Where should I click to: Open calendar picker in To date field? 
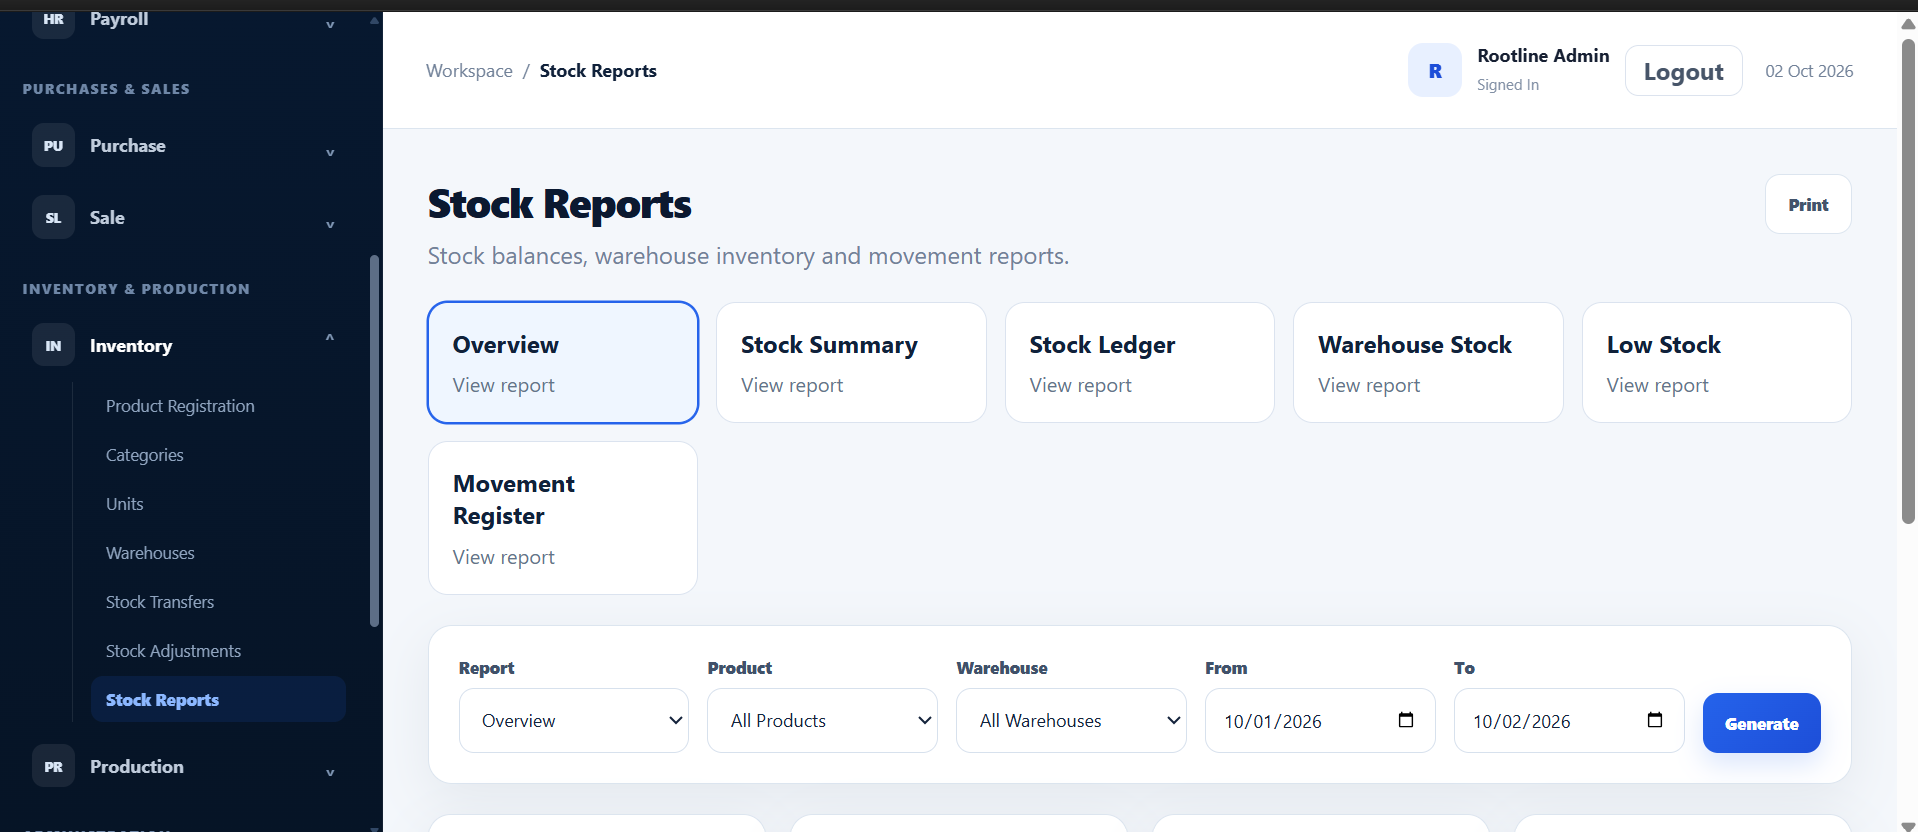point(1654,720)
